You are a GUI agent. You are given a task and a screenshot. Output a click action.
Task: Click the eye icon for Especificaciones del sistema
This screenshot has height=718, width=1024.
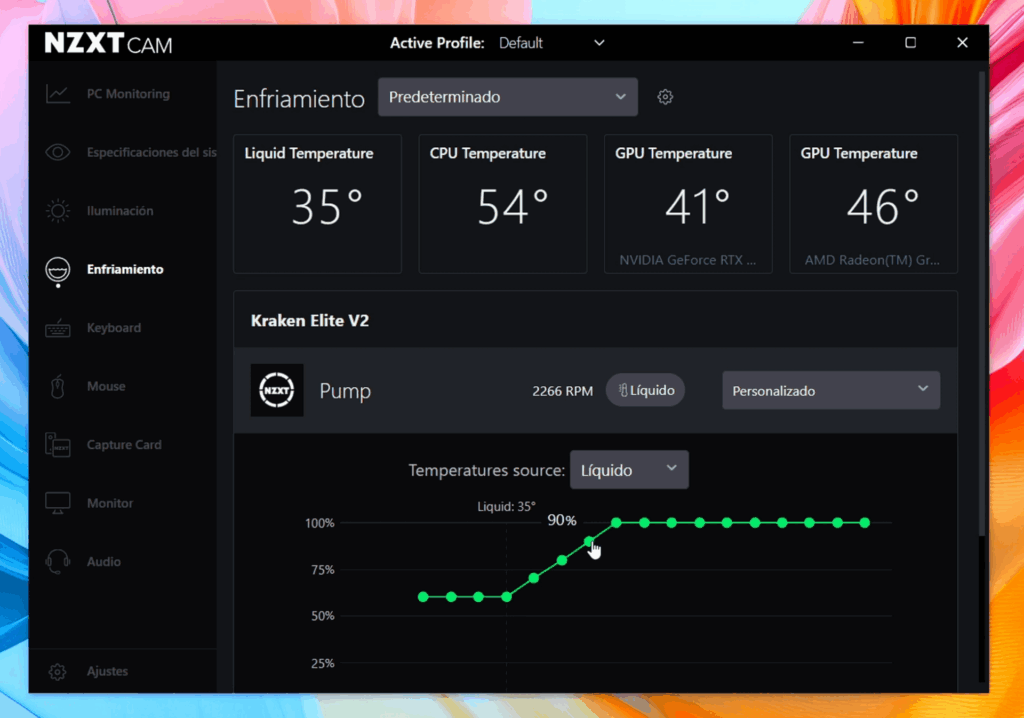point(57,152)
